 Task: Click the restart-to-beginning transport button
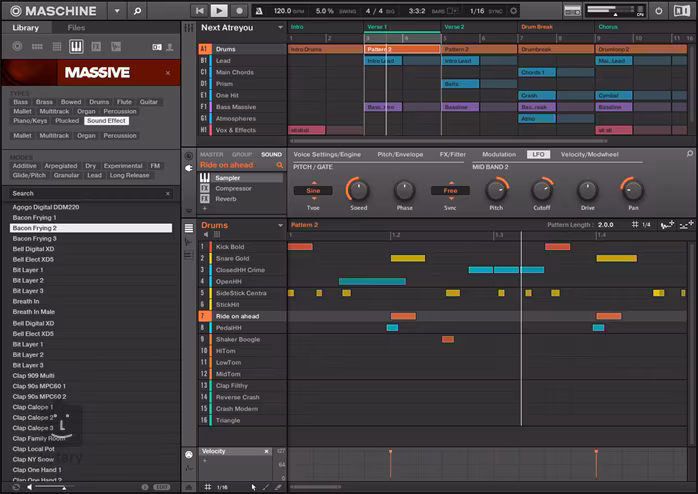pos(200,11)
